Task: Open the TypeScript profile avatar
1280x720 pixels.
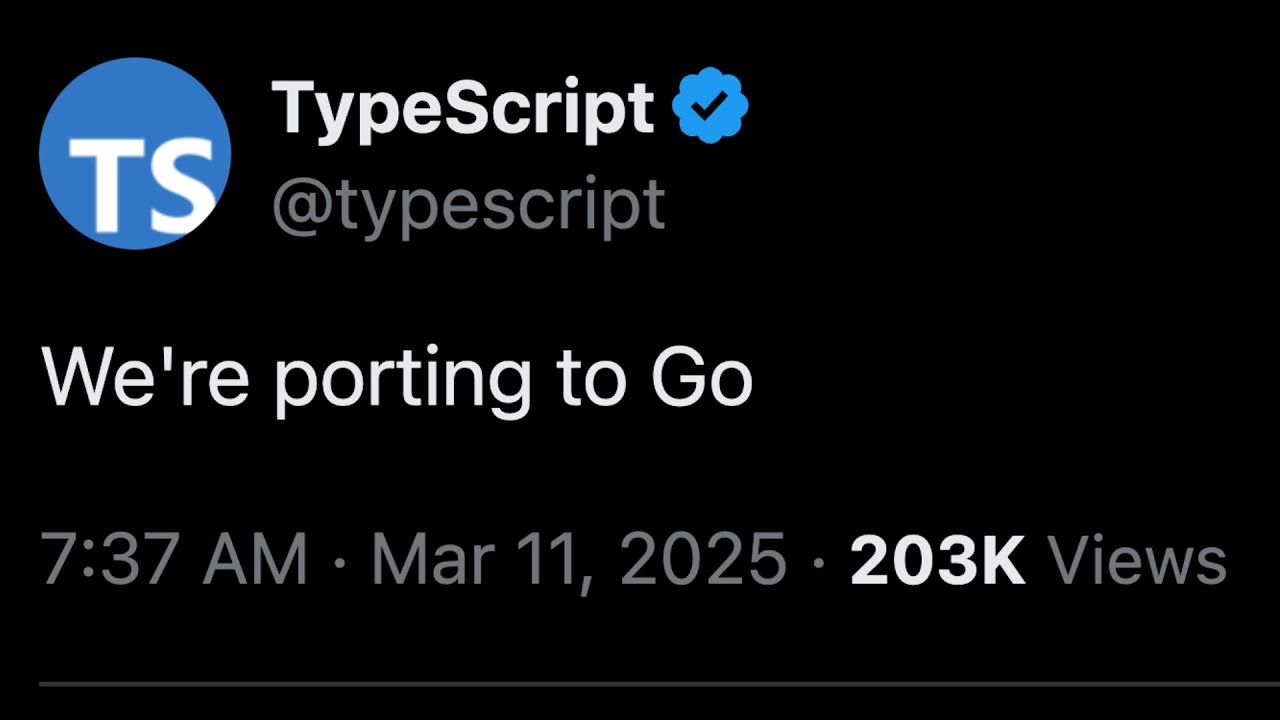Action: pos(135,152)
